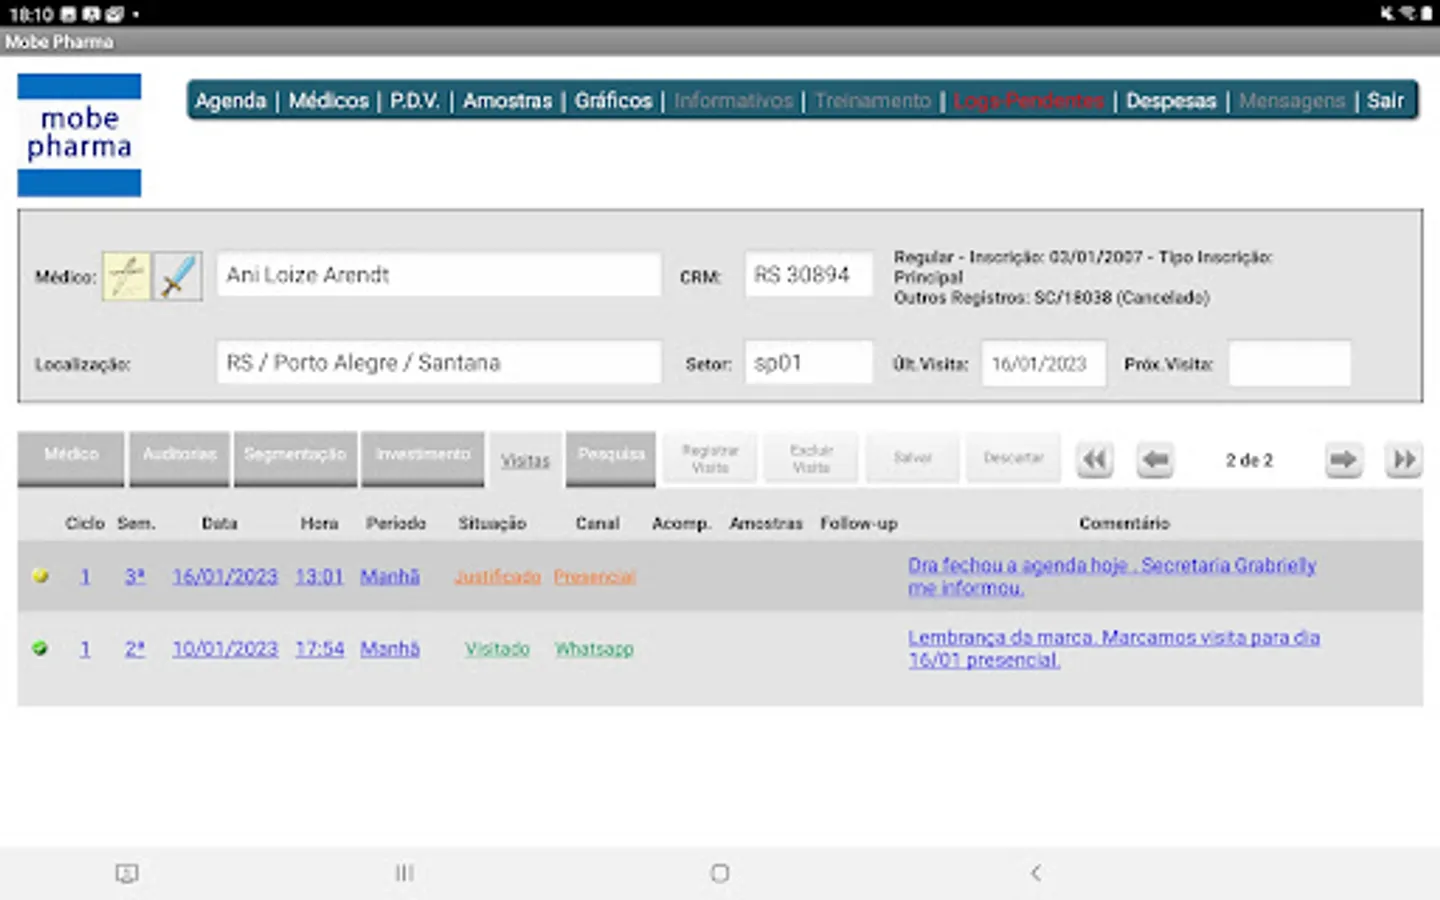
Task: Open Gráficos menu
Action: [x=613, y=101]
